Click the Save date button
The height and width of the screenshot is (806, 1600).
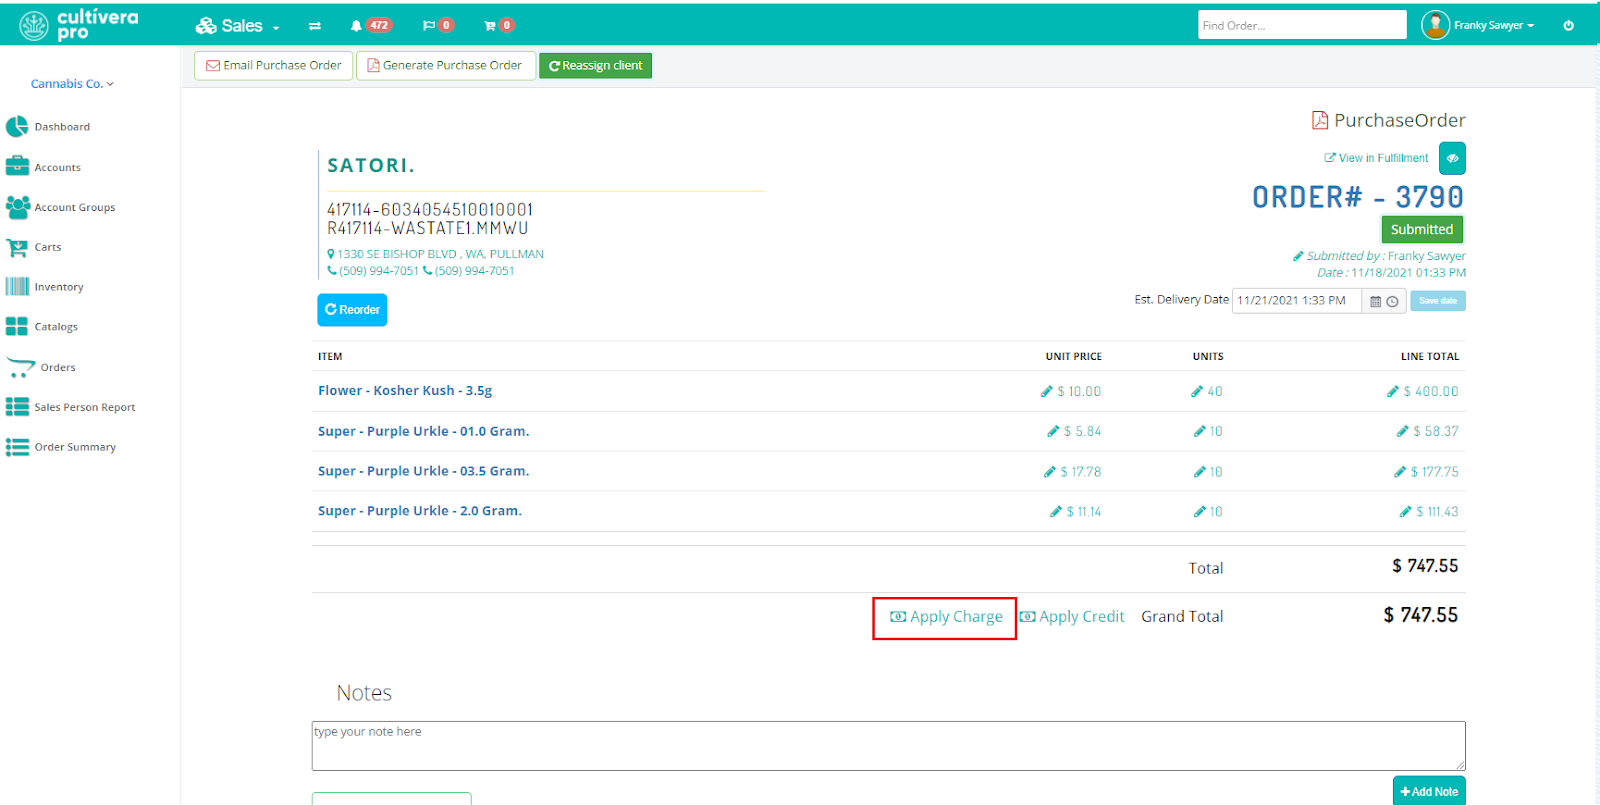[1438, 301]
